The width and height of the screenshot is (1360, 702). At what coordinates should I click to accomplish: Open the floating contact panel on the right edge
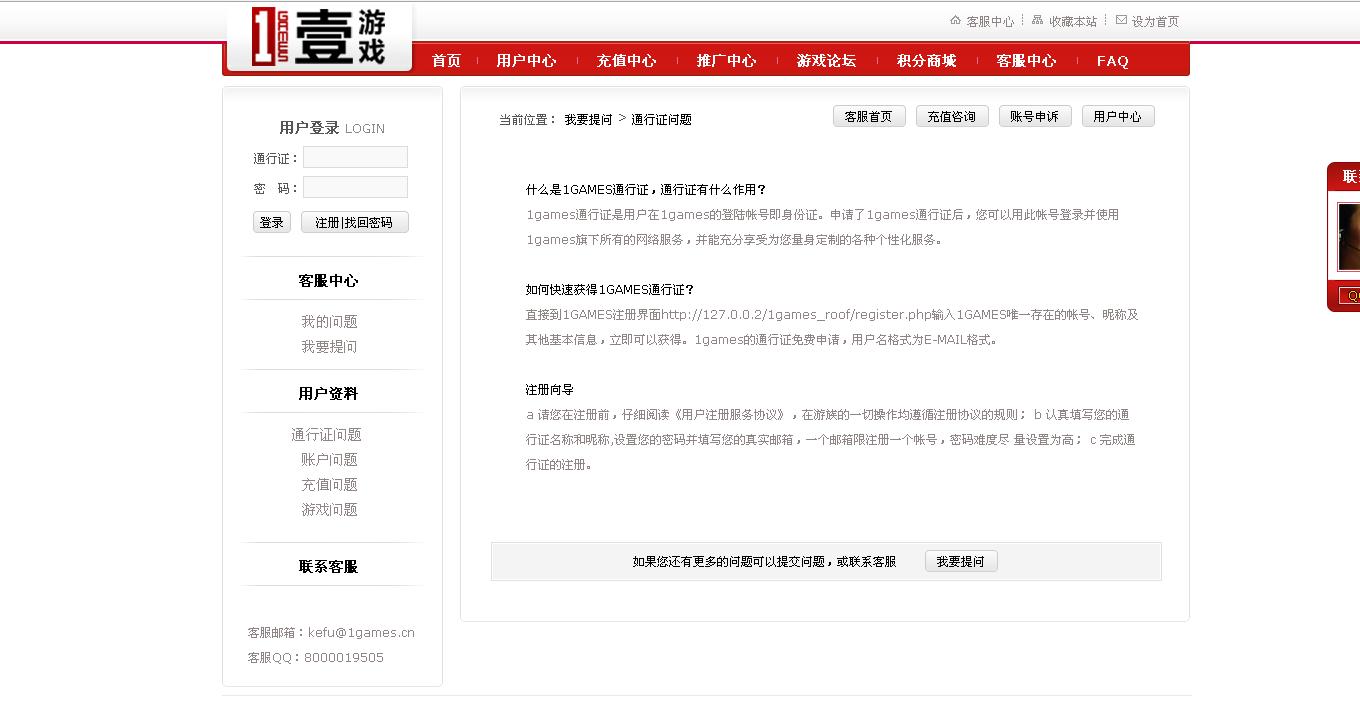(x=1347, y=175)
